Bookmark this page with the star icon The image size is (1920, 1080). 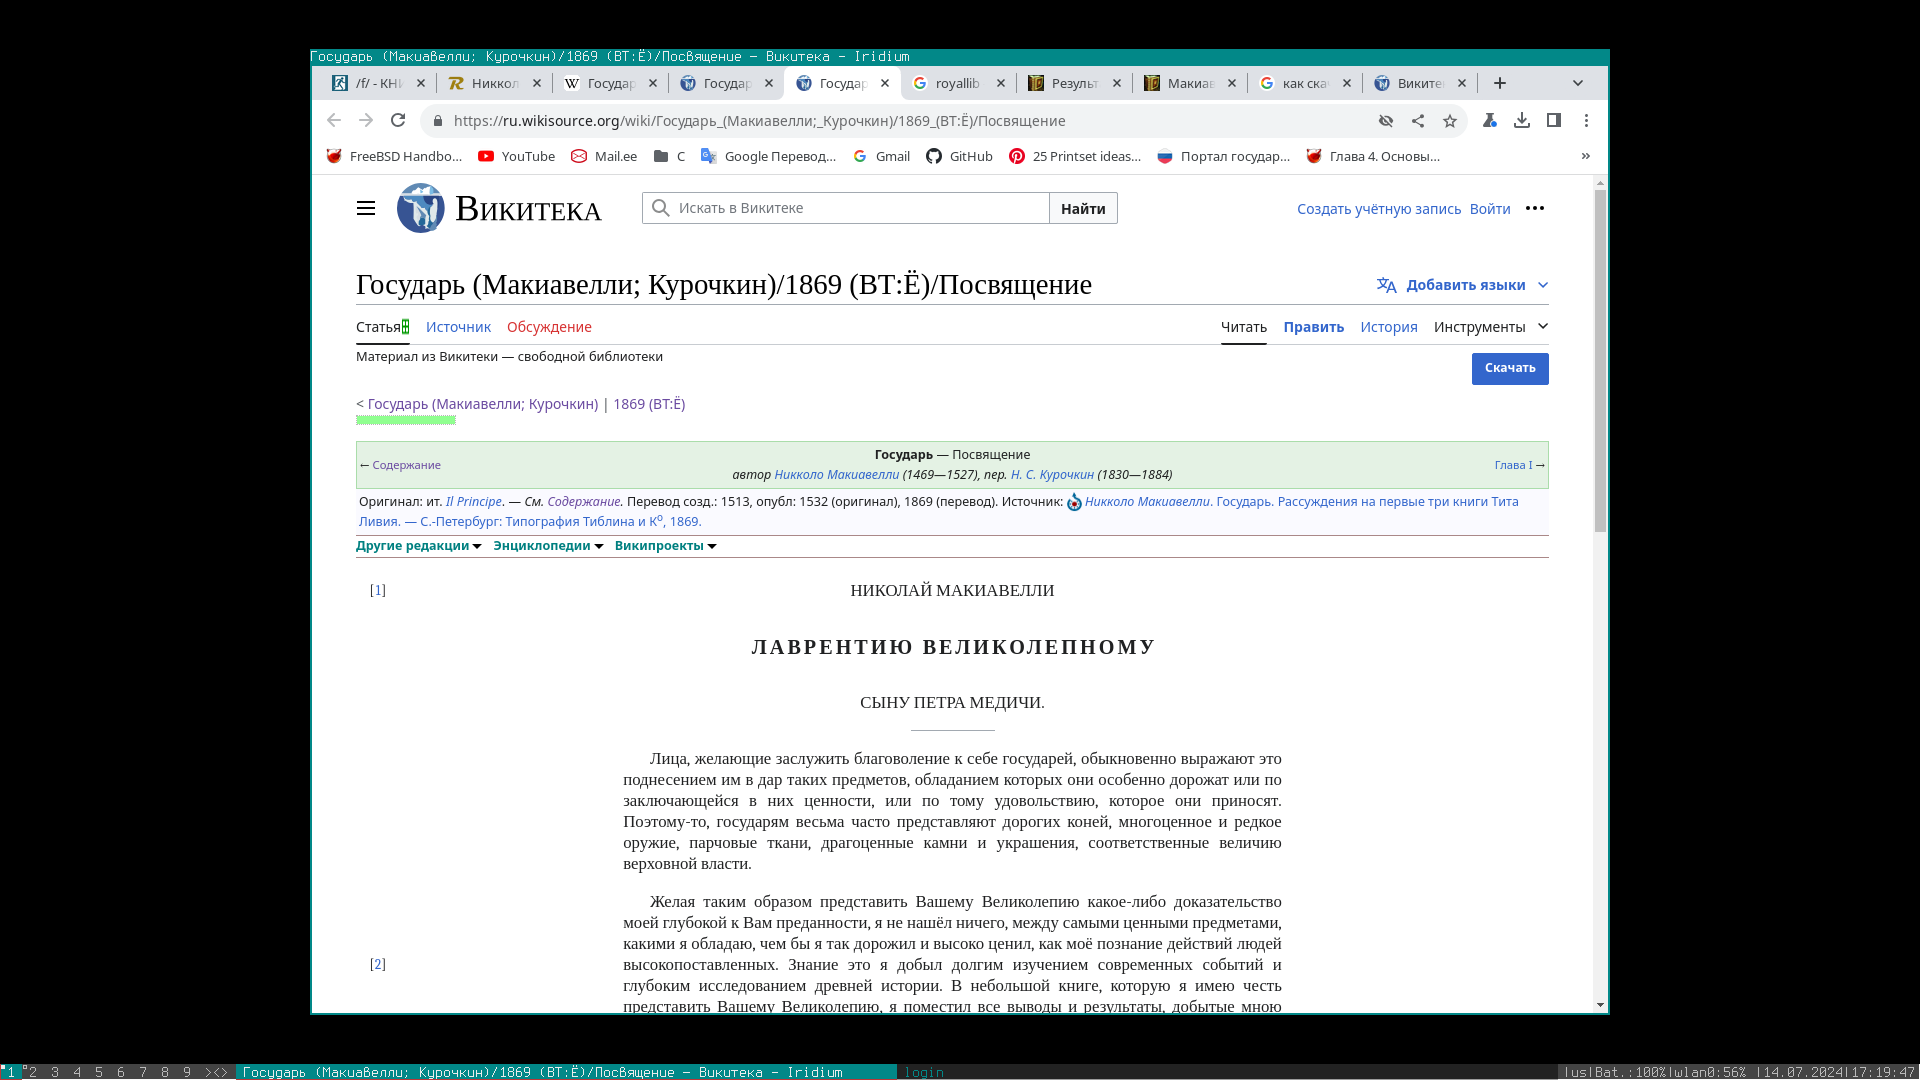(1450, 121)
